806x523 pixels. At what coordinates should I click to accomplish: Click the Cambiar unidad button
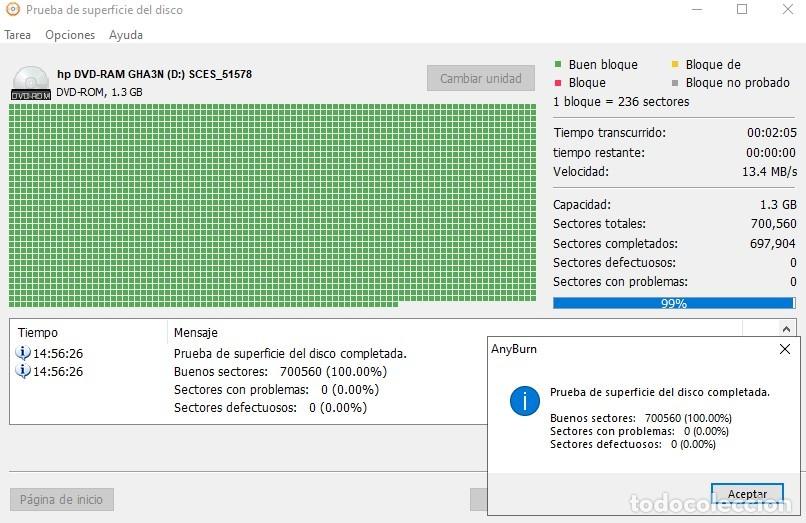tap(481, 78)
